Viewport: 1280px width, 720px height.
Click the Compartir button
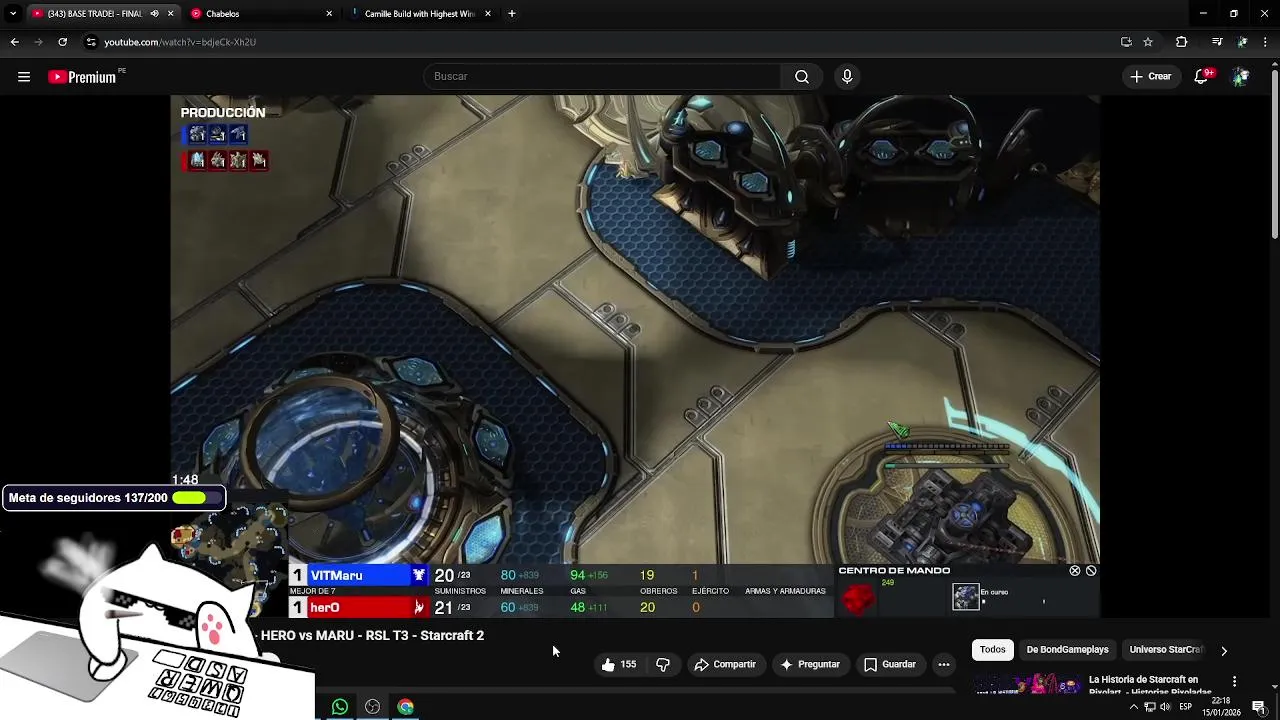725,664
